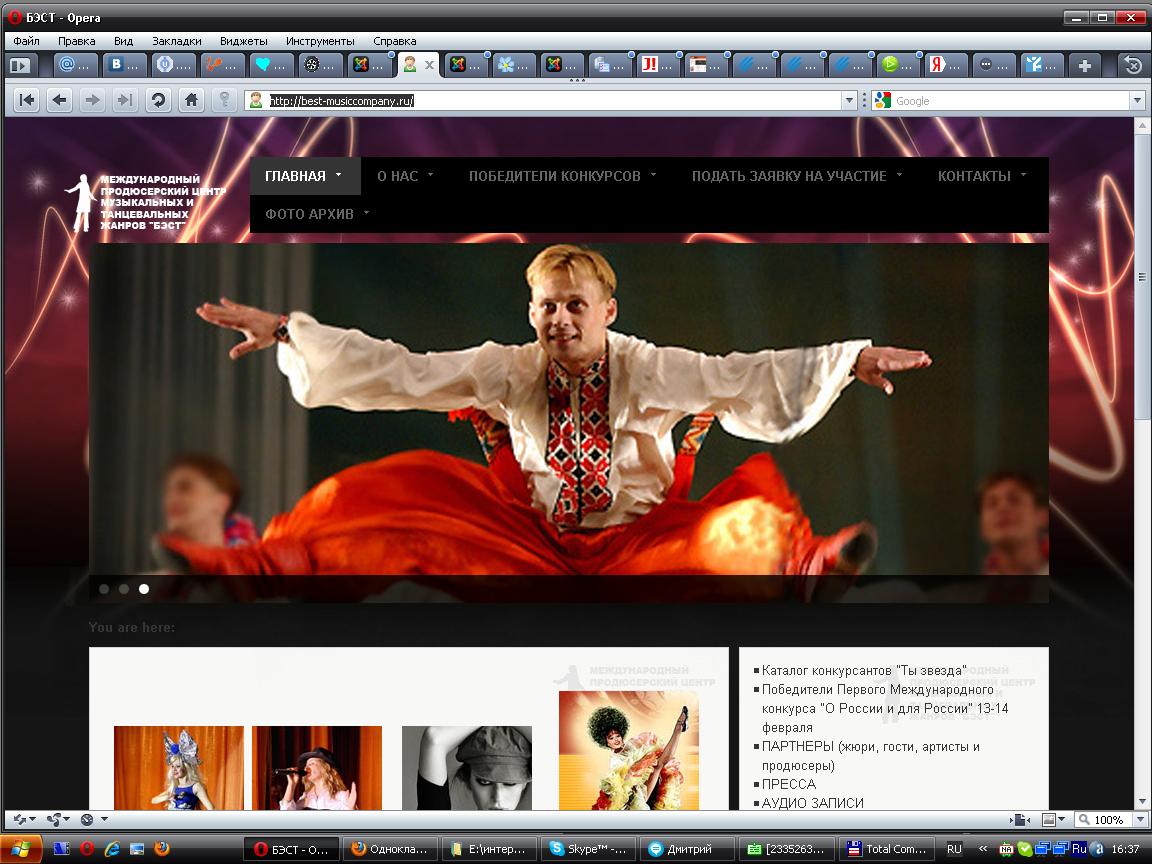Viewport: 1152px width, 864px height.
Task: Go to the browser Home page
Action: tap(191, 100)
